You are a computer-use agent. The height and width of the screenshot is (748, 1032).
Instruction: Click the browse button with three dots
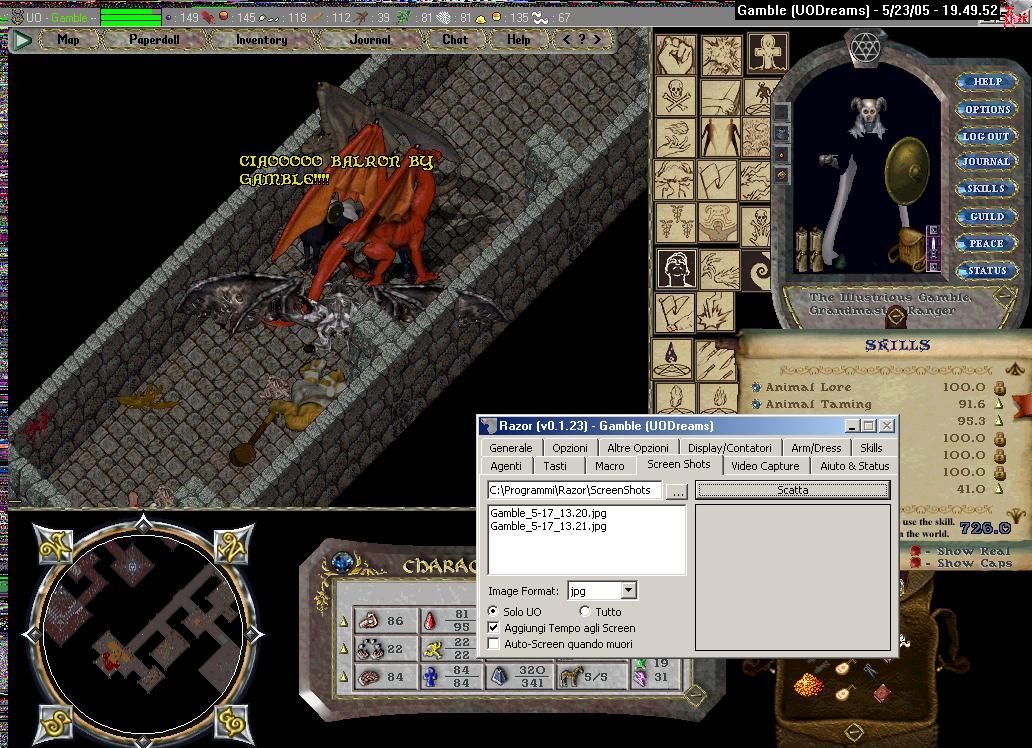677,491
